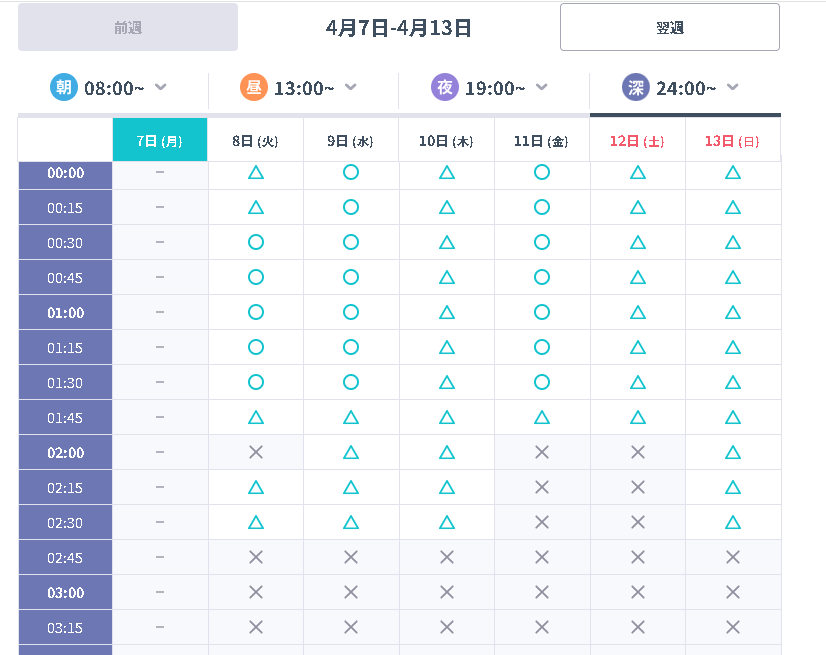Expand the 夜 19:00~ dropdown chevron
The width and height of the screenshot is (826, 655).
[542, 87]
